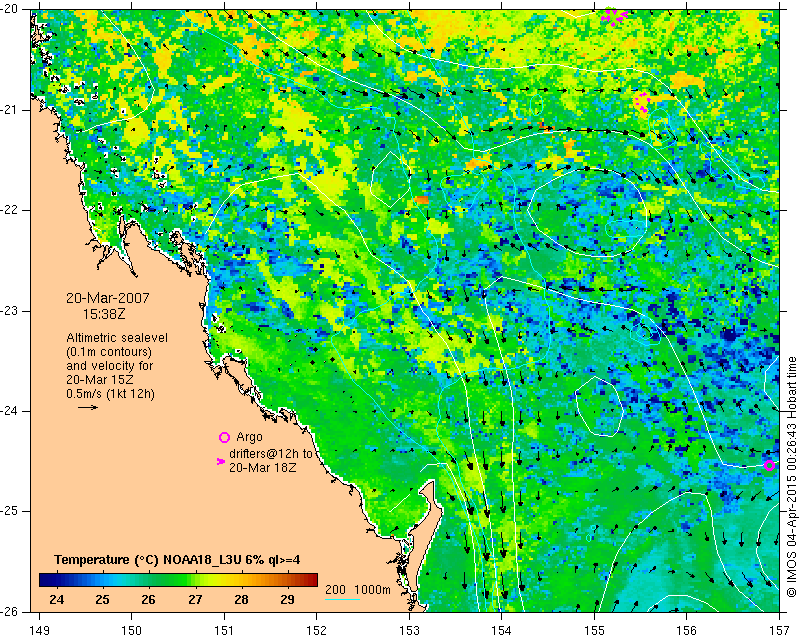Click the '-20' latitude axis label
800x640 pixels.
pos(9,9)
